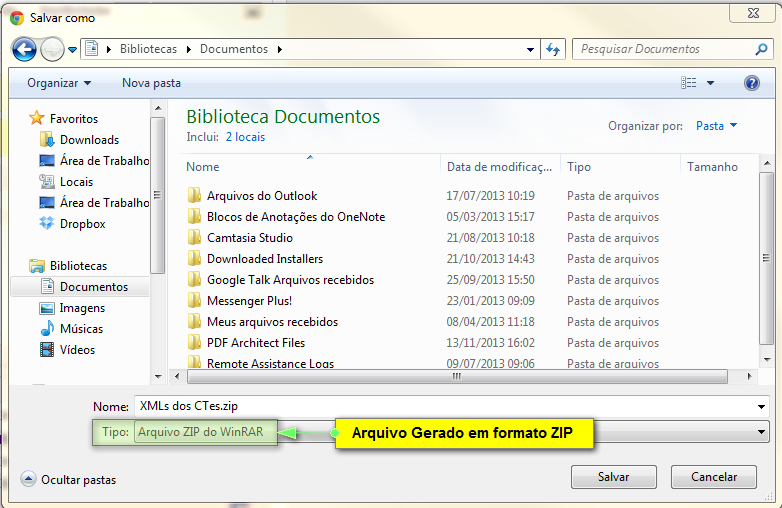Click the refresh arrows icon beside address bar
782x508 pixels.
[x=553, y=49]
